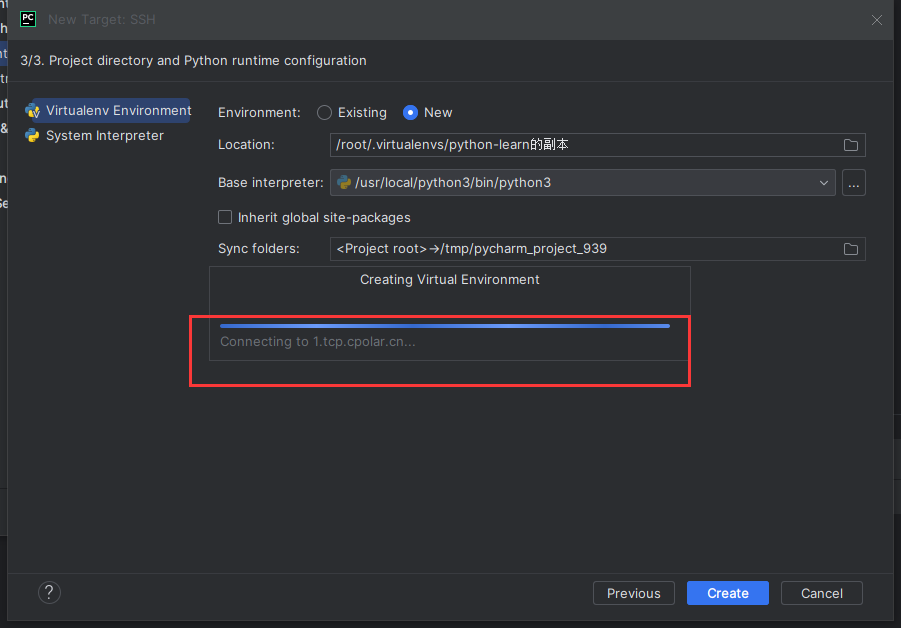Go back with the Previous button
Screen dimensions: 901x628
[633, 593]
